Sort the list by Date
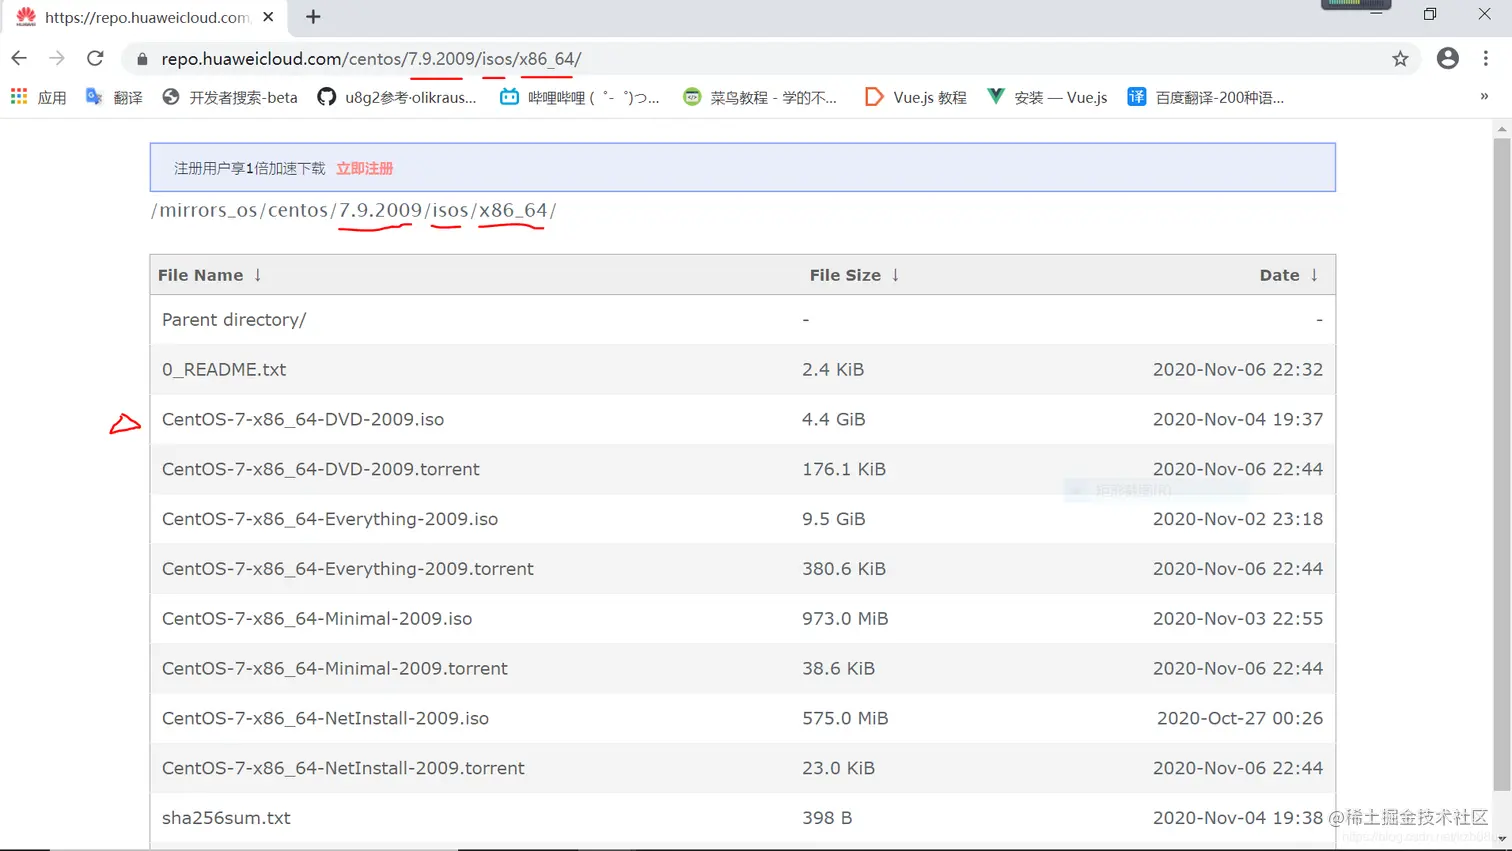The image size is (1512, 851). coord(1289,275)
